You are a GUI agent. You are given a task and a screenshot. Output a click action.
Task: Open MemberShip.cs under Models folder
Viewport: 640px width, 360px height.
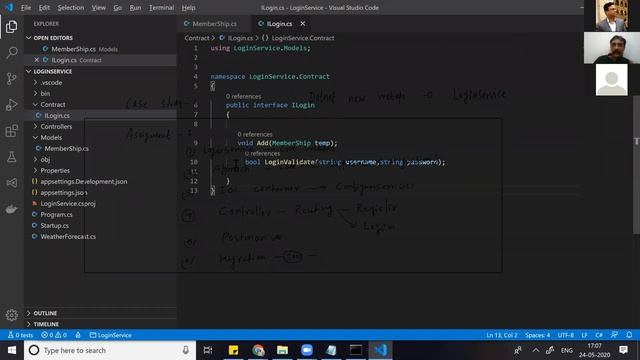click(100, 149)
